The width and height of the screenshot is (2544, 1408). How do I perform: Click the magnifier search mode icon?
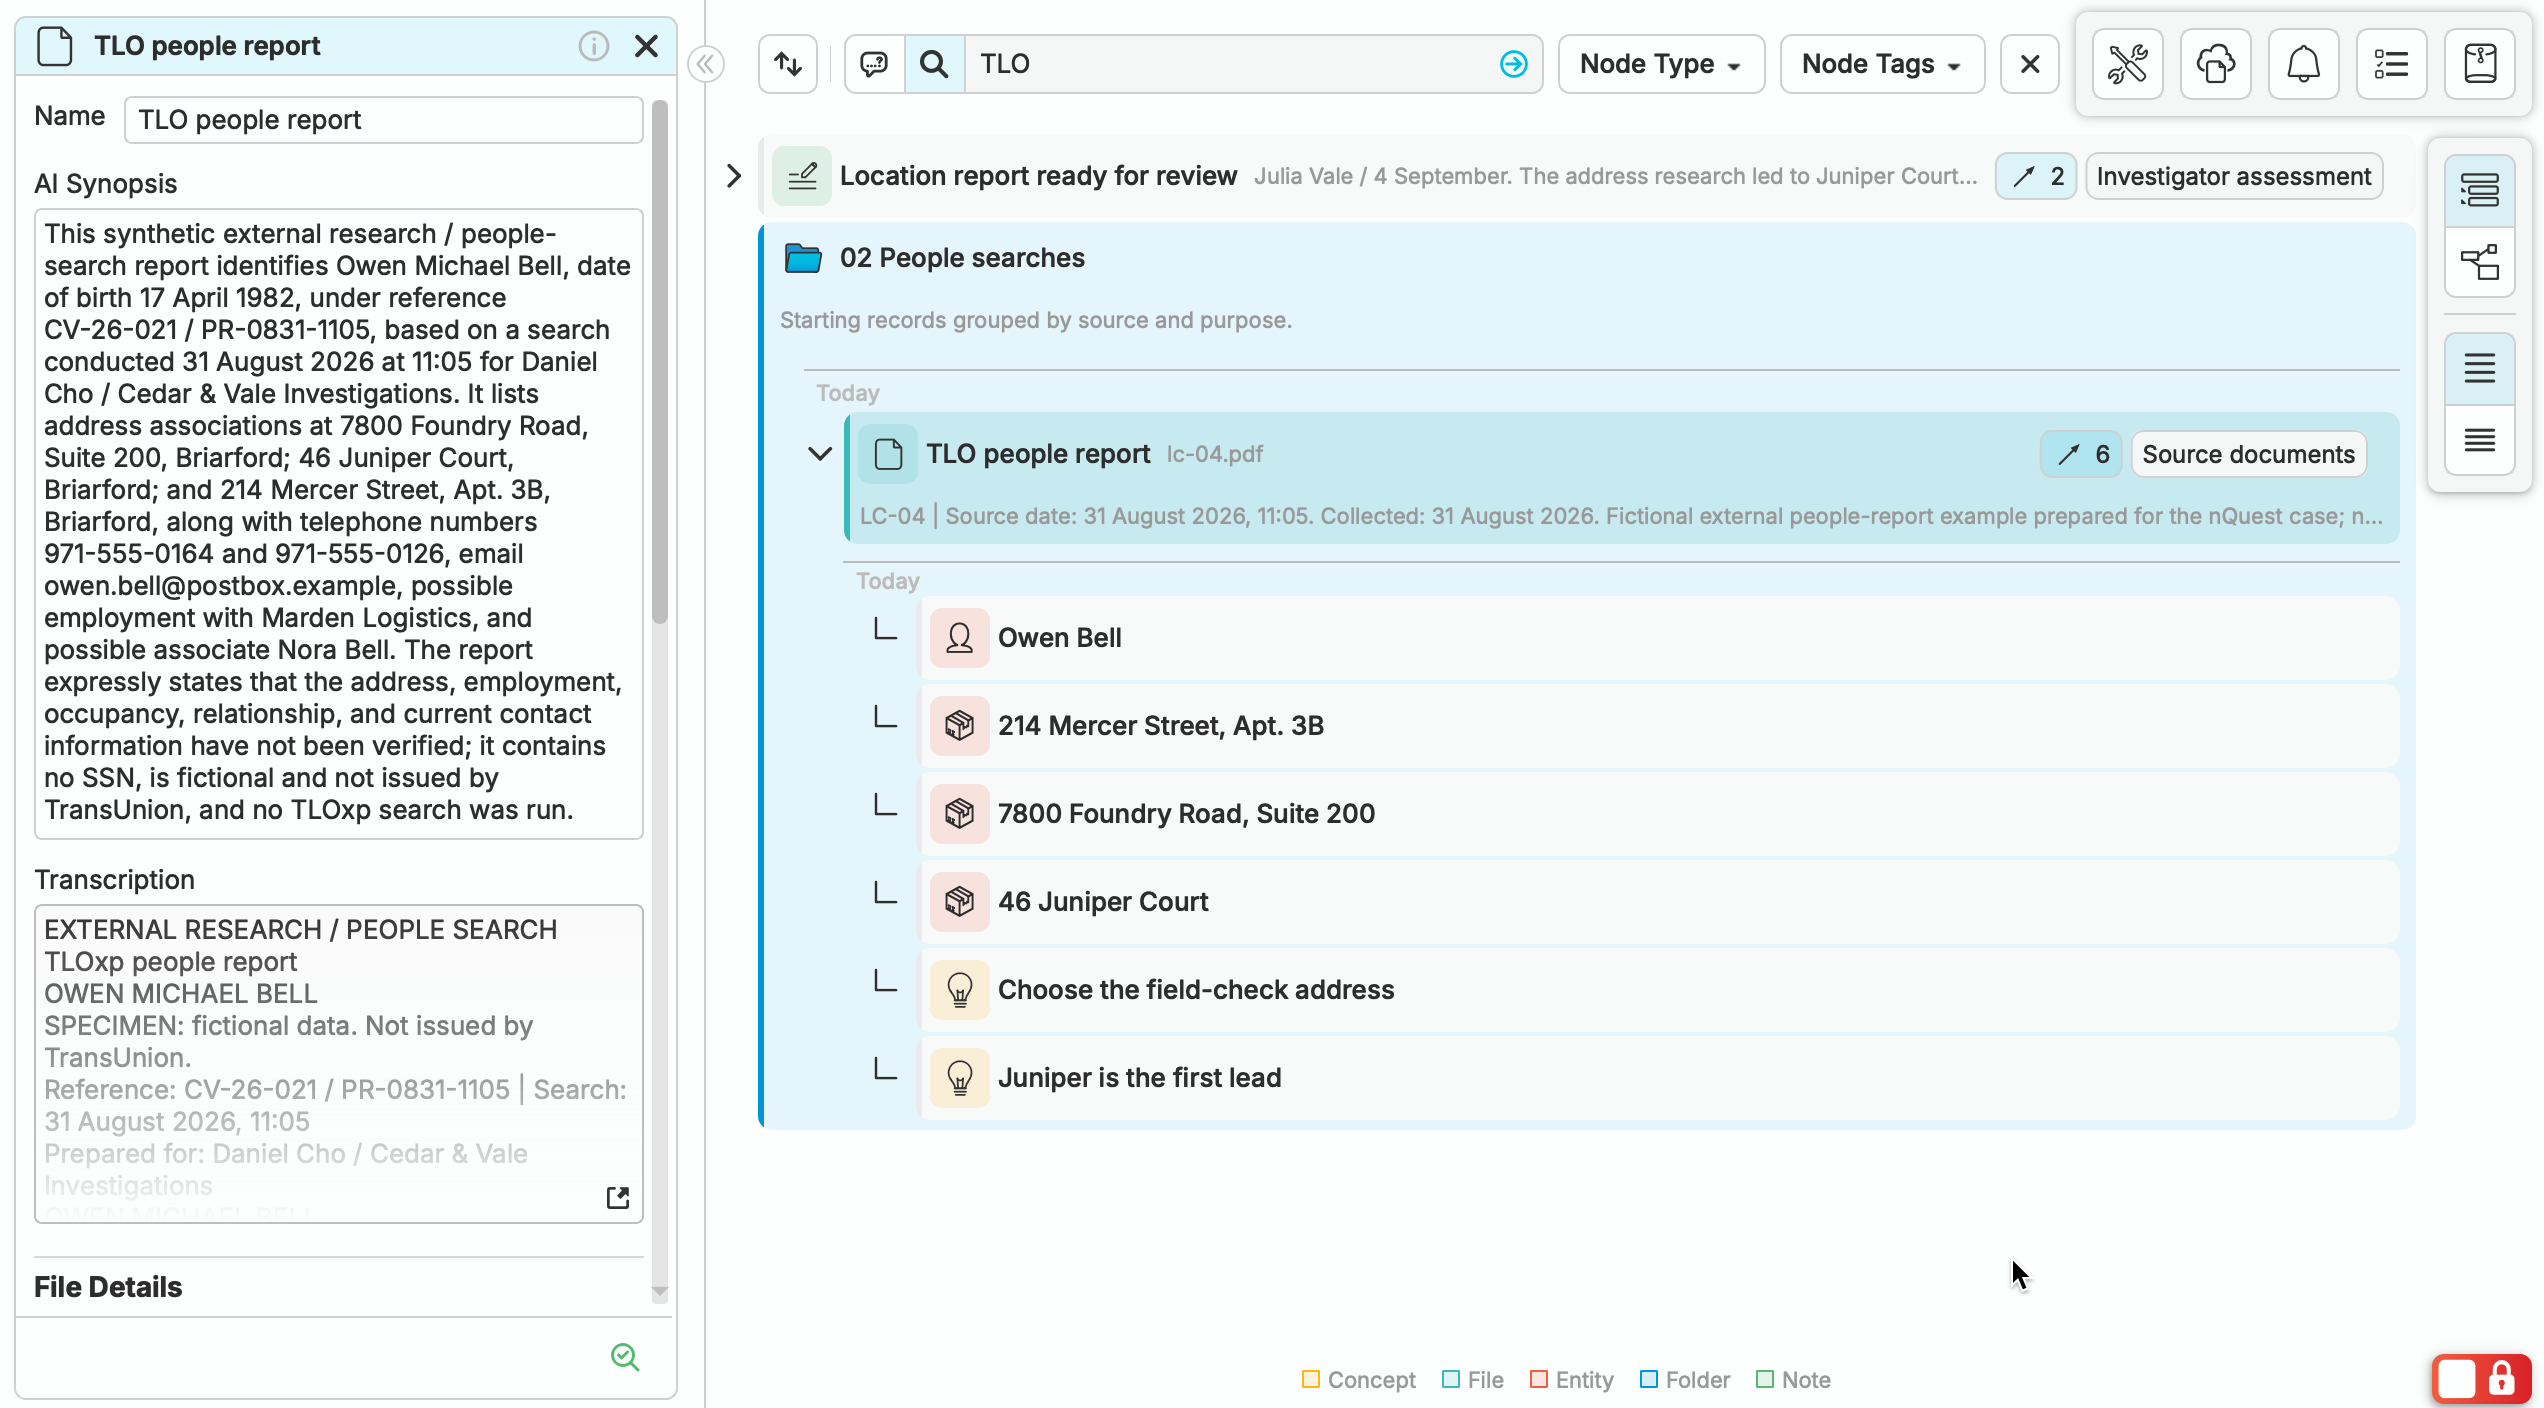(934, 64)
